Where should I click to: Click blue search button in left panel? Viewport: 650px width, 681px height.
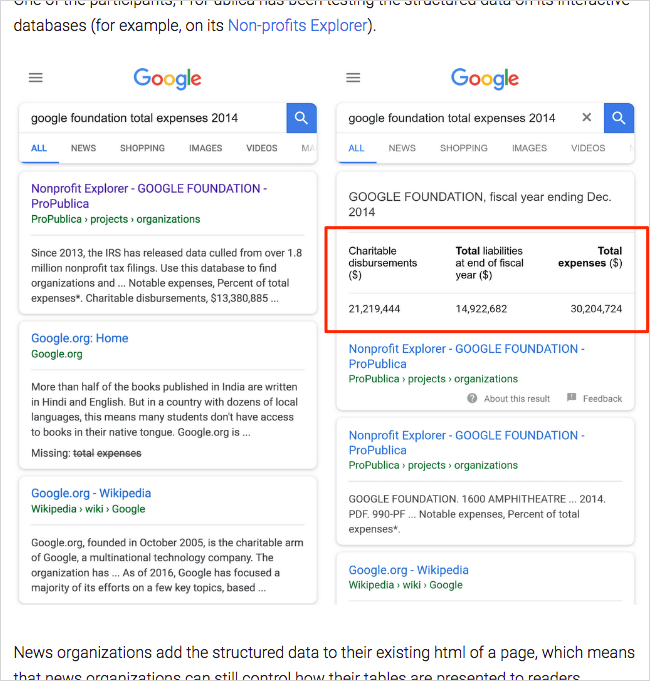[x=301, y=118]
